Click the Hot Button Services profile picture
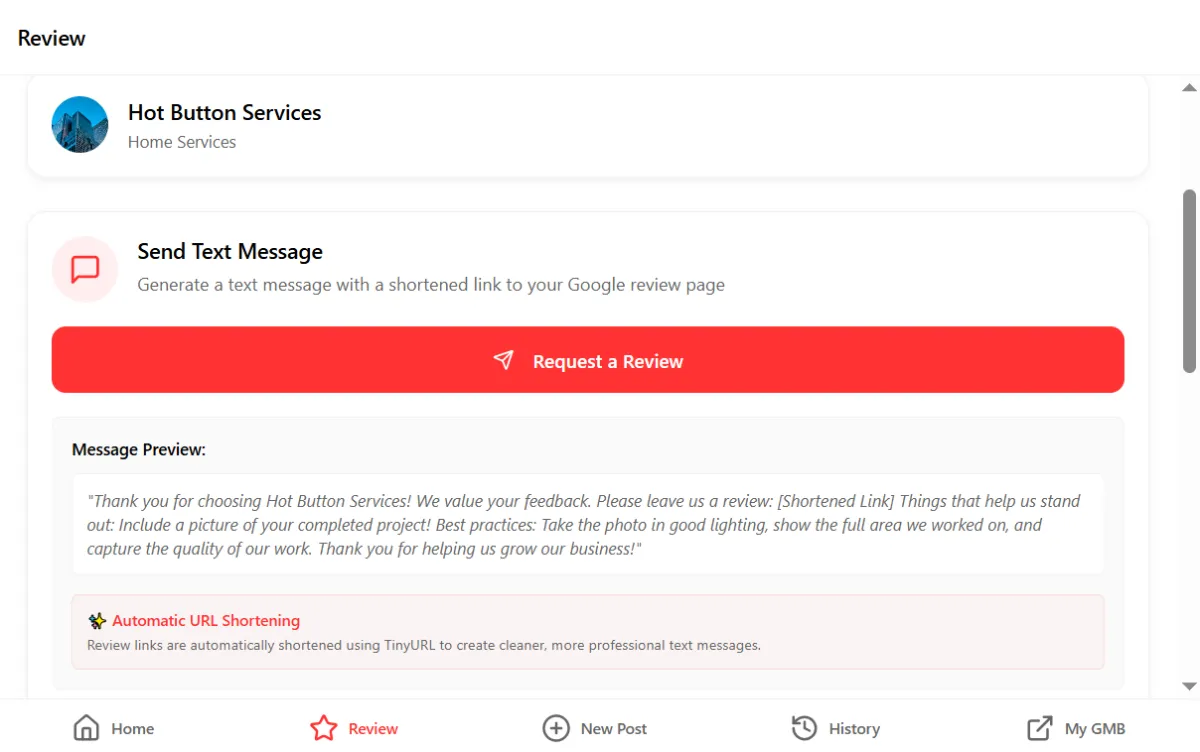This screenshot has height=752, width=1200. 80,124
